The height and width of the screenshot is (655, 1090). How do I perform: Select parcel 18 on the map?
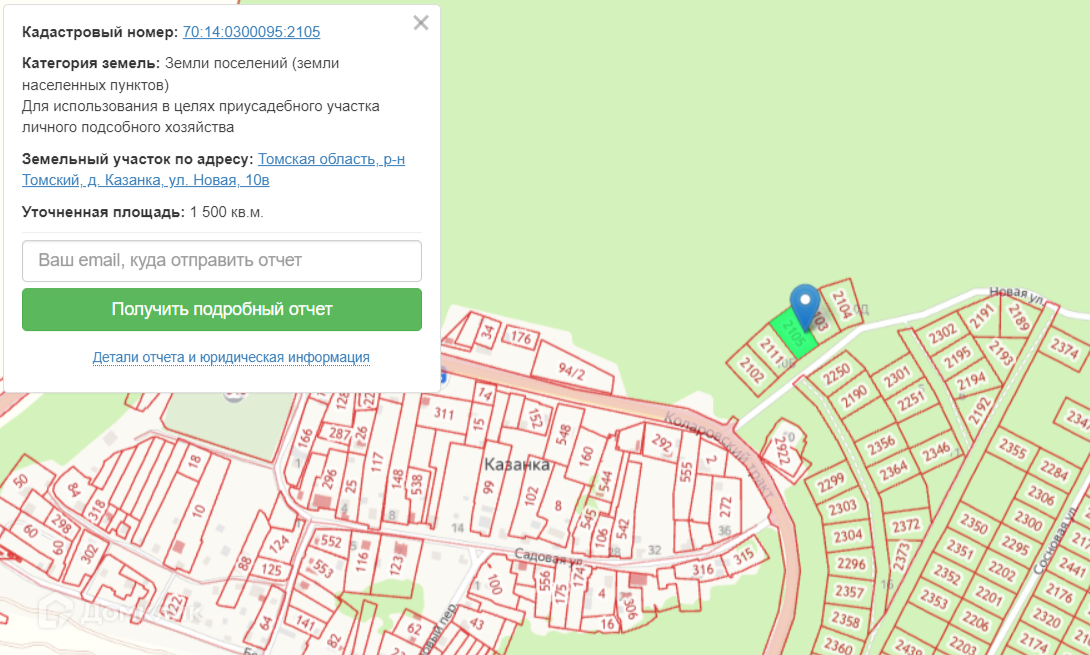(195, 462)
